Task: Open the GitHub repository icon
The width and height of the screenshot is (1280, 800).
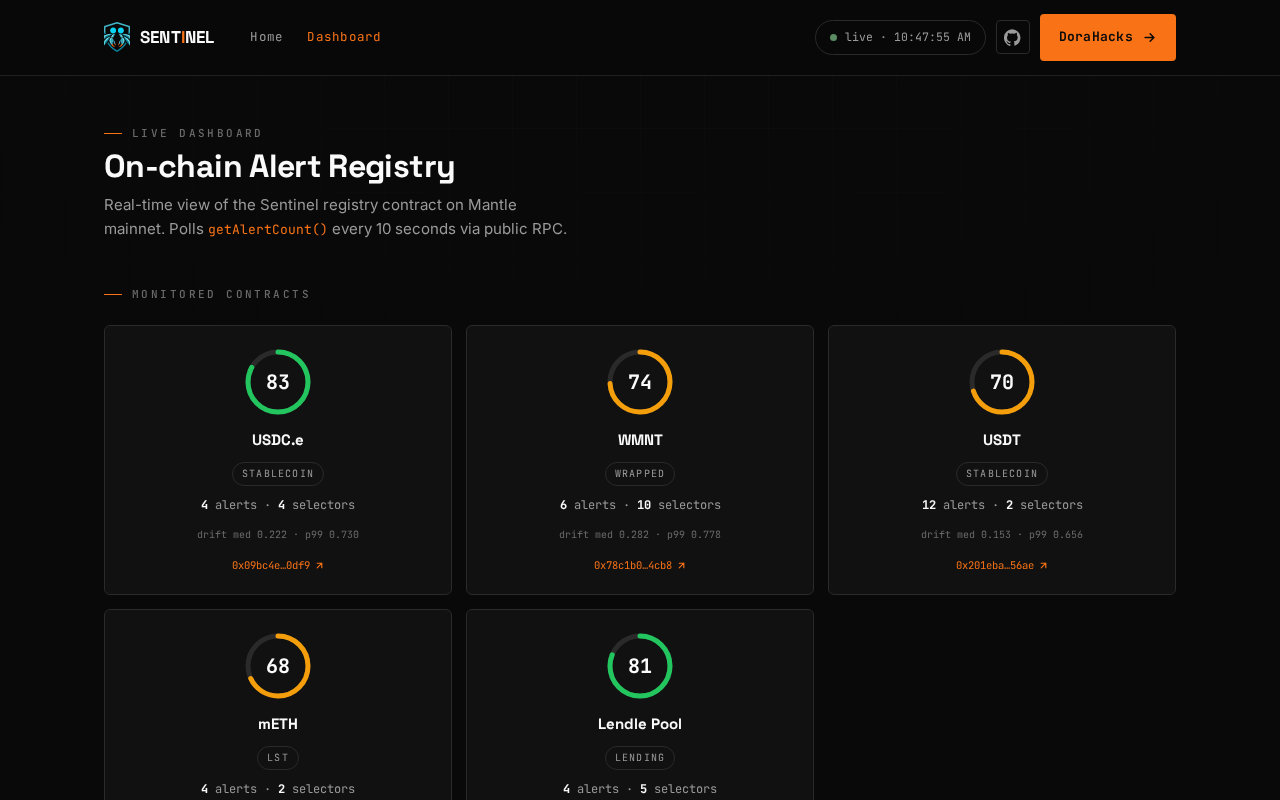Action: click(x=1012, y=37)
